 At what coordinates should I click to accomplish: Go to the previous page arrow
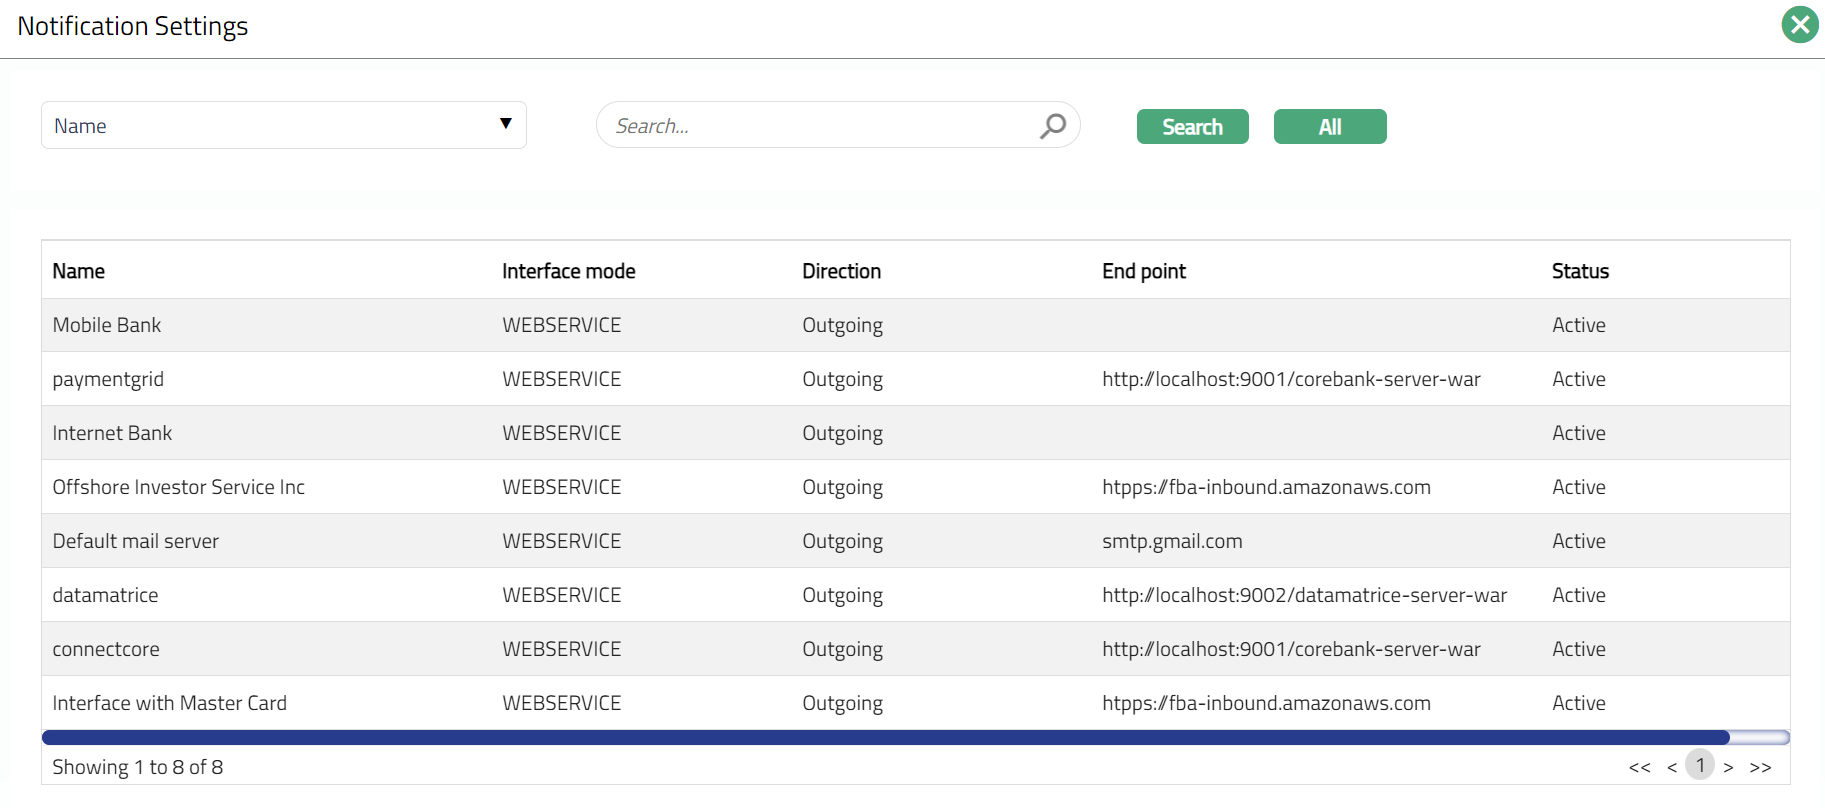pyautogui.click(x=1671, y=768)
